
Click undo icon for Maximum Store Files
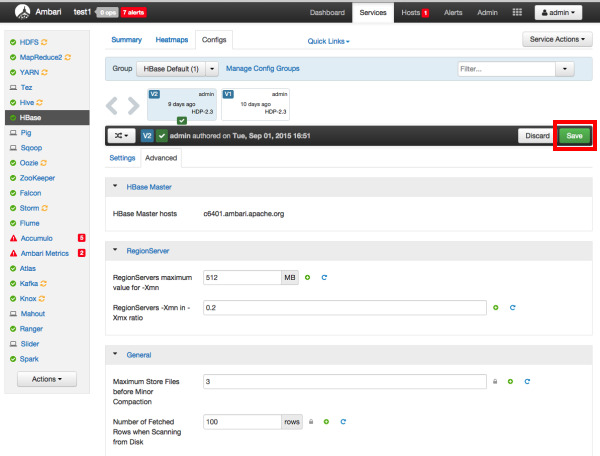tap(527, 381)
